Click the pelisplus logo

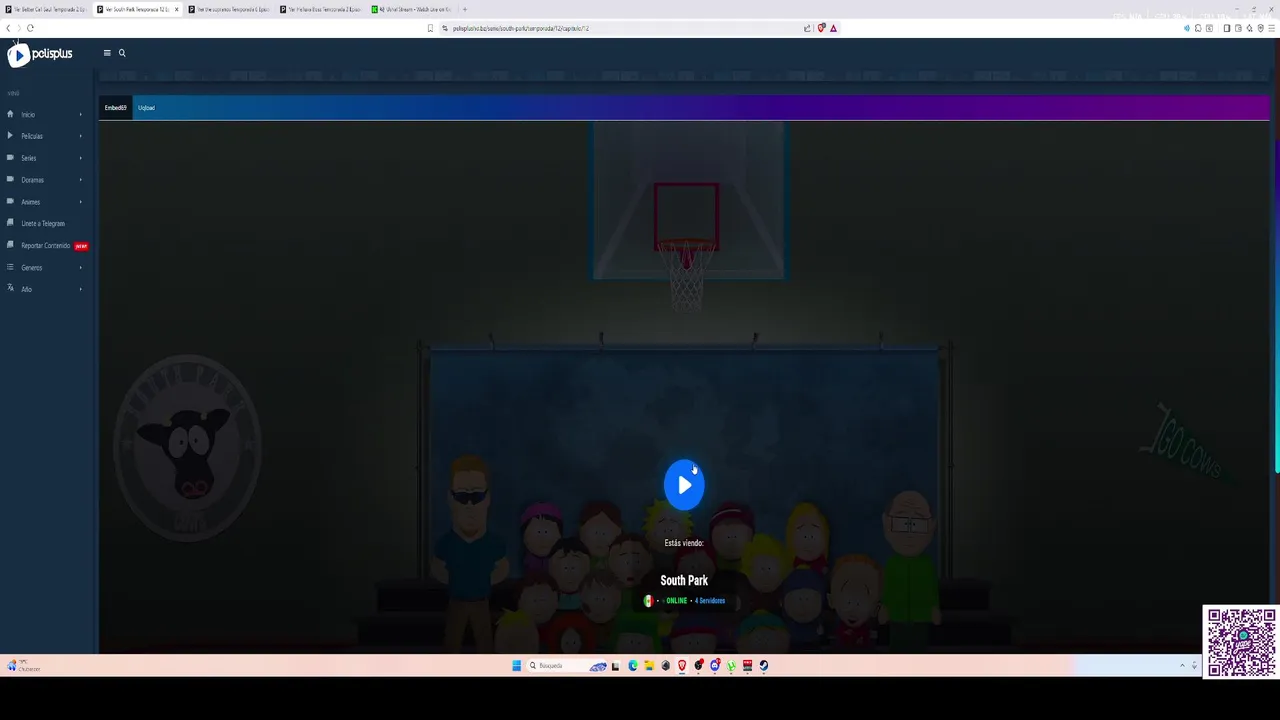pos(40,55)
